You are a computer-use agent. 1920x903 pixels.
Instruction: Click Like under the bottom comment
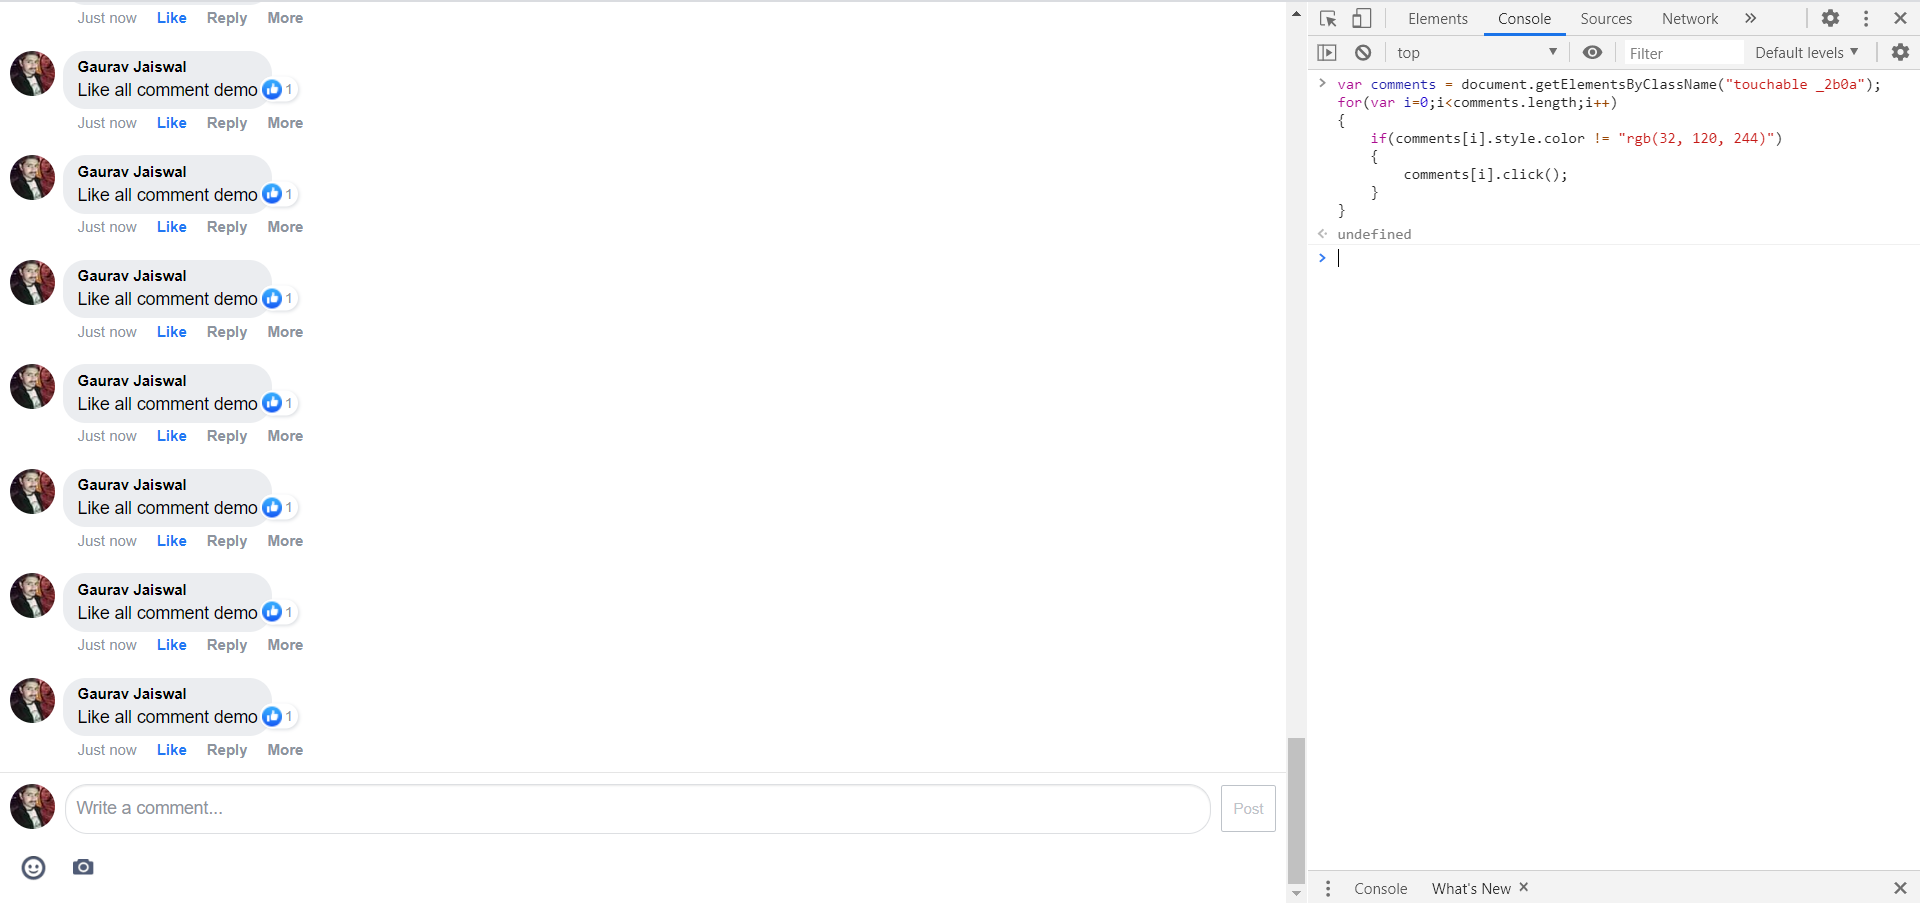(x=172, y=750)
